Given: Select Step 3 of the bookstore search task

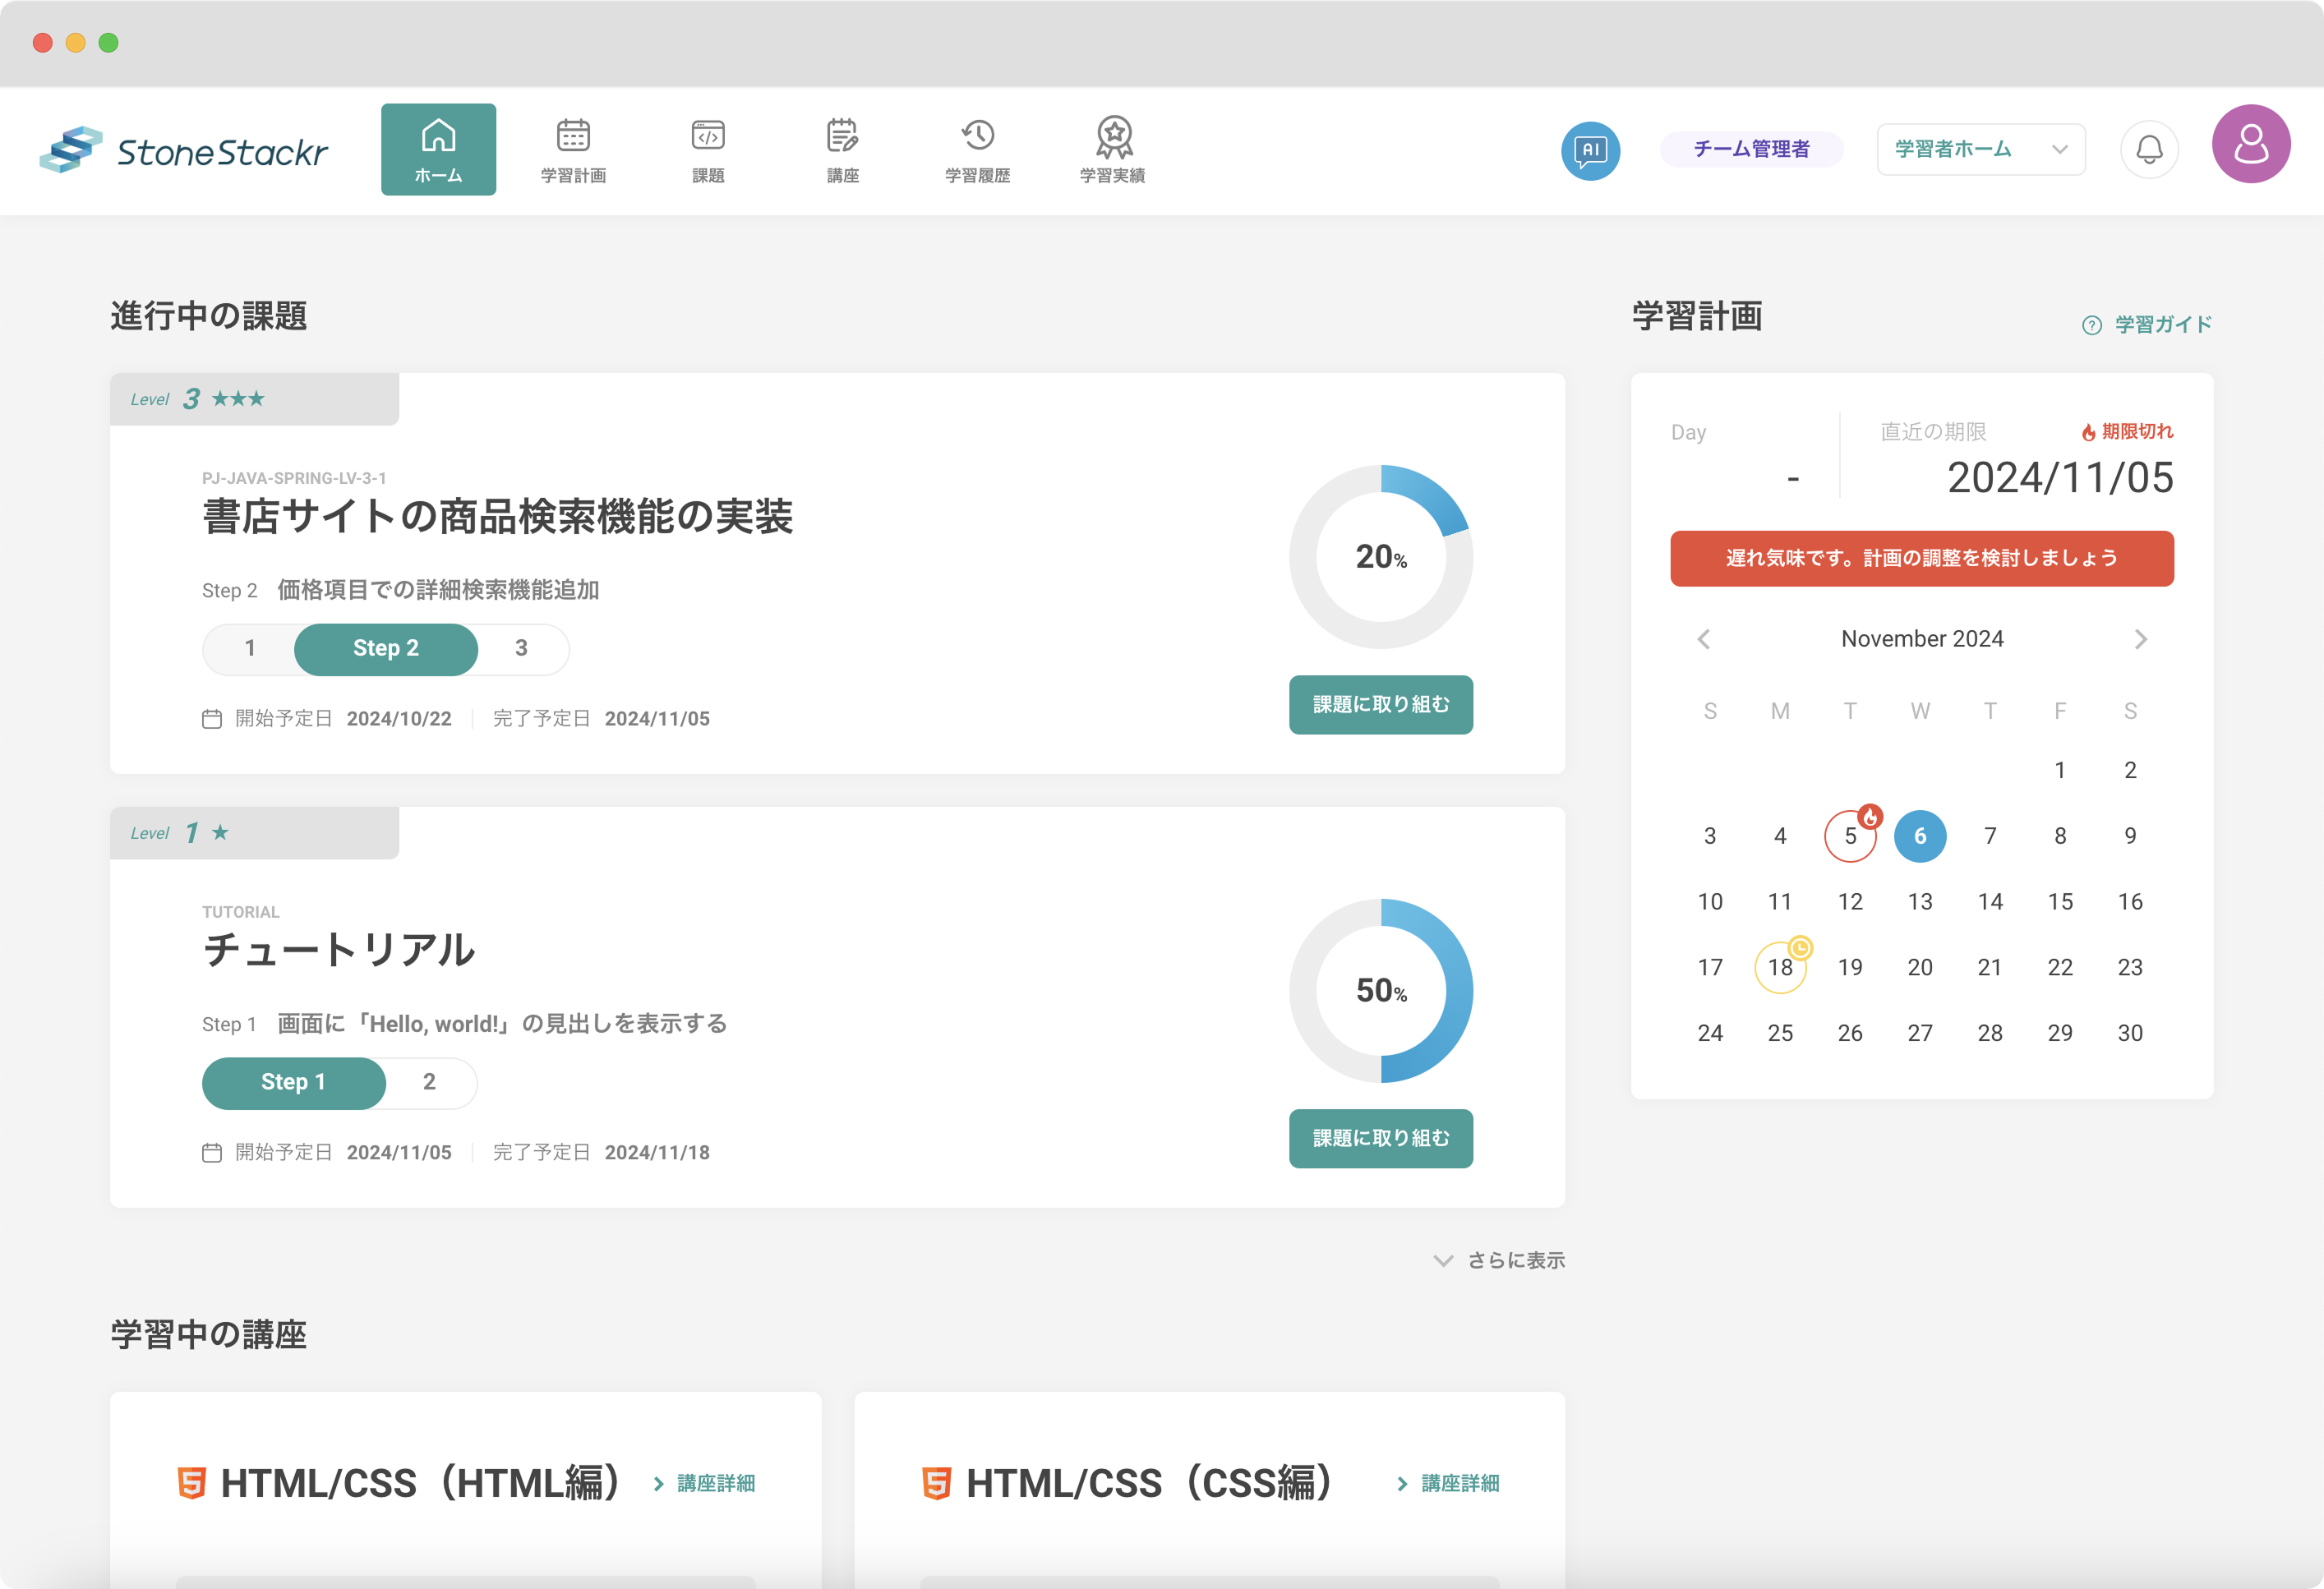Looking at the screenshot, I should click(x=521, y=648).
